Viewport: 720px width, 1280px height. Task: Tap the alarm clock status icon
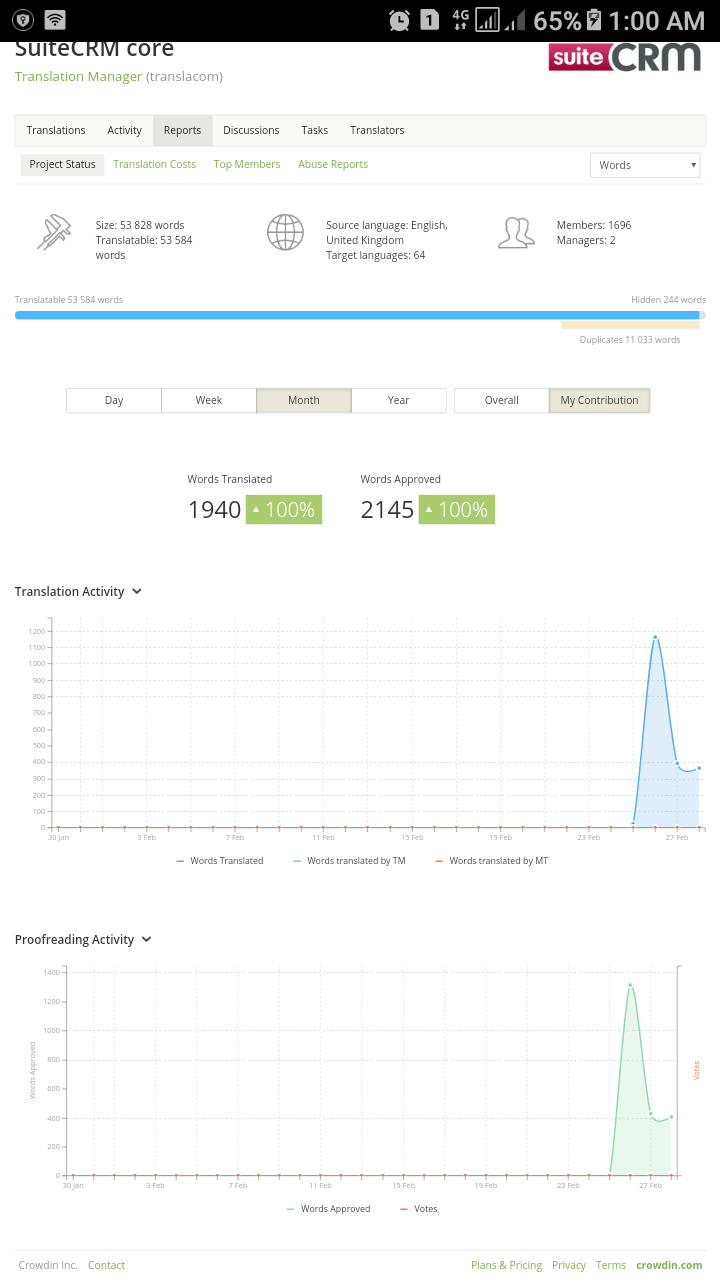point(399,20)
